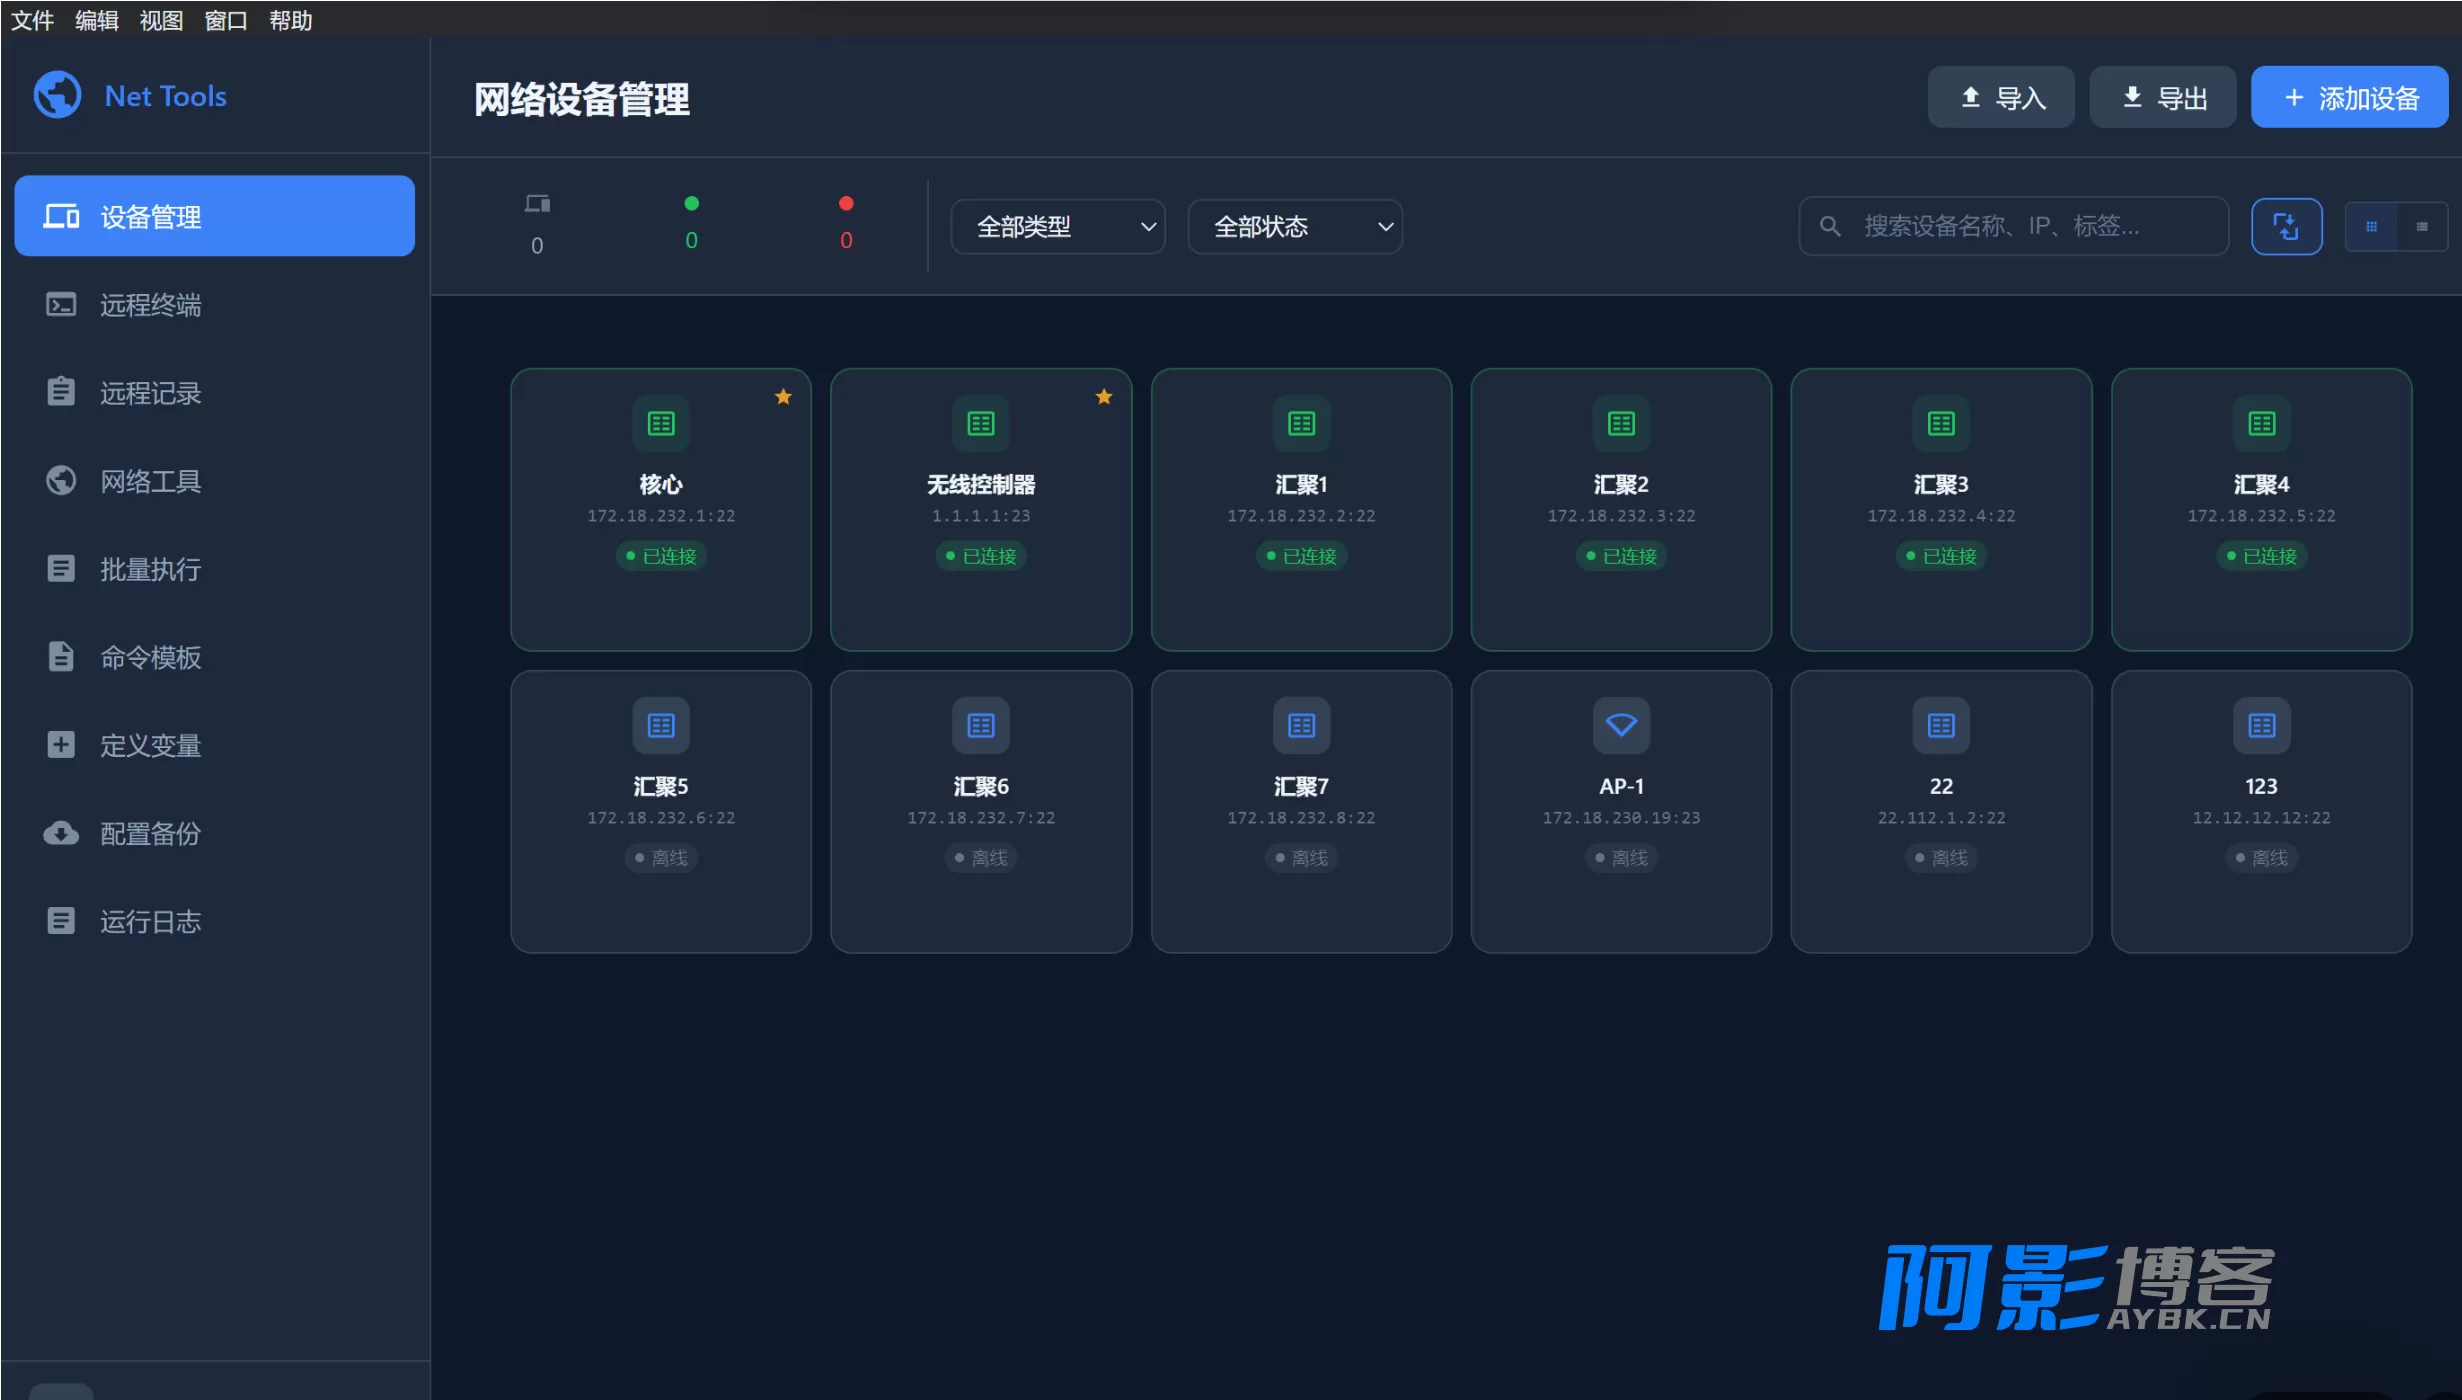
Task: Switch to list view layout
Action: [2421, 226]
